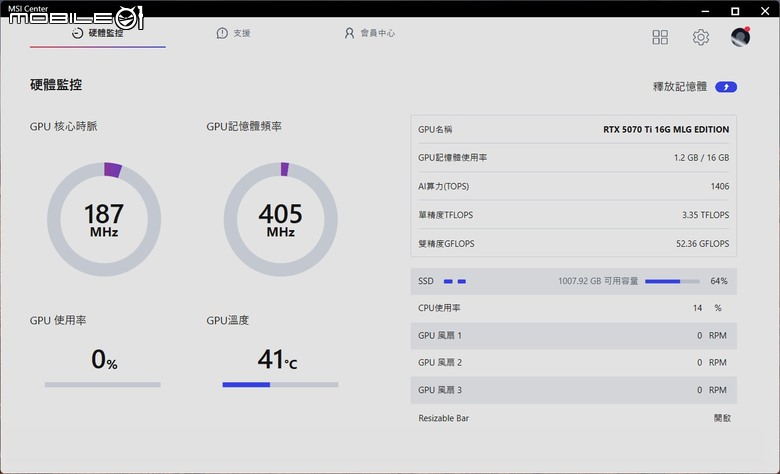780x474 pixels.
Task: Click the 1007.92 GB 可用容量 text
Action: pyautogui.click(x=598, y=281)
